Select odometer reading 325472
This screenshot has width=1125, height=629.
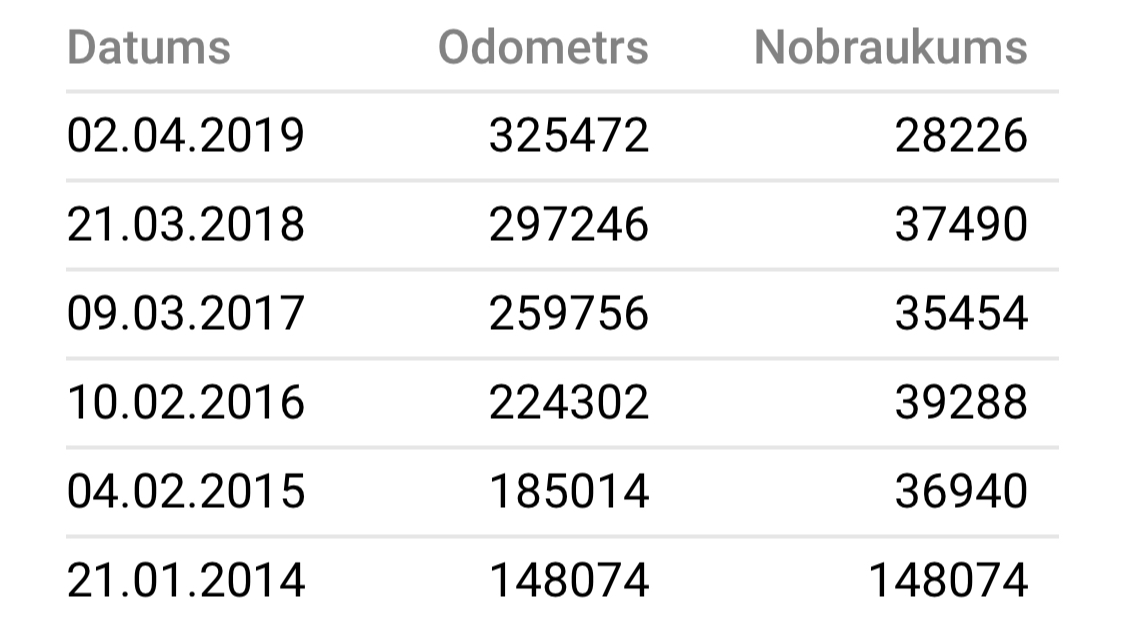(x=568, y=136)
